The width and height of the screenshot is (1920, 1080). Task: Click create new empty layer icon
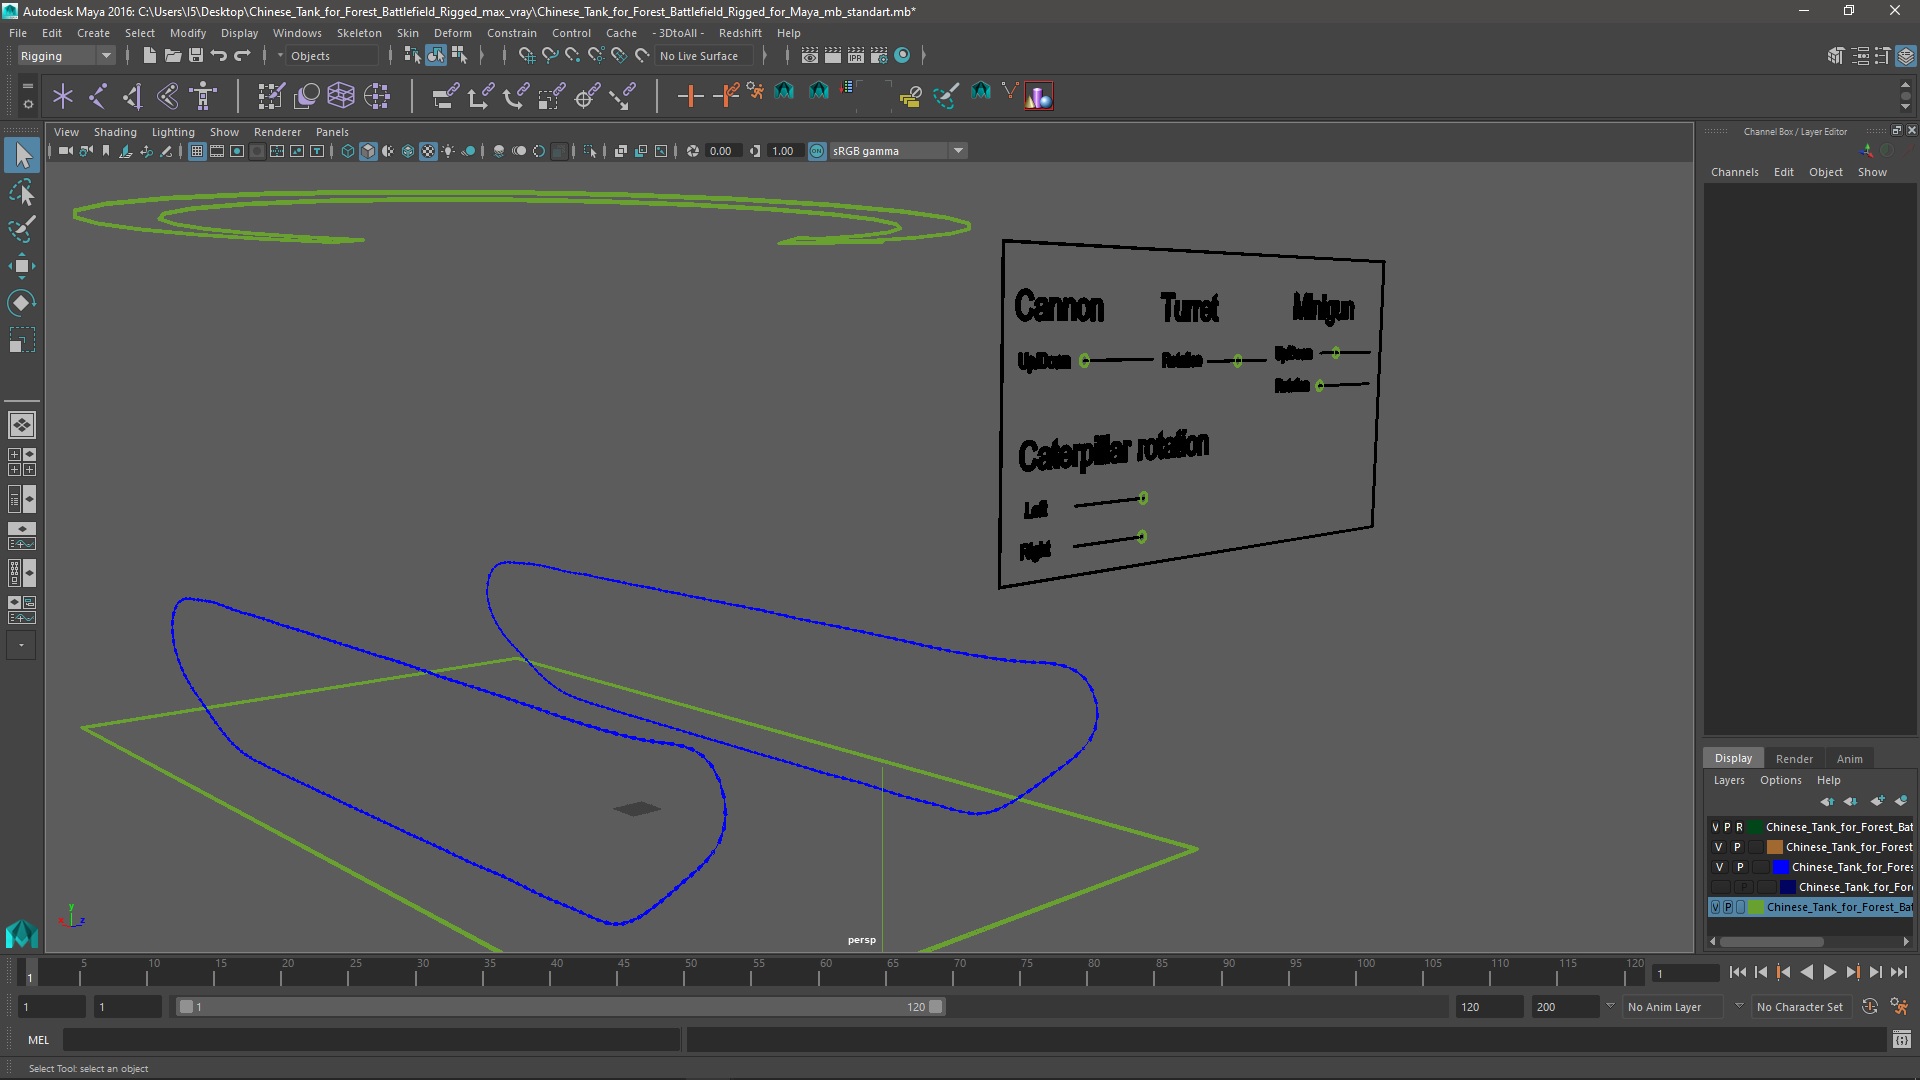click(1877, 801)
